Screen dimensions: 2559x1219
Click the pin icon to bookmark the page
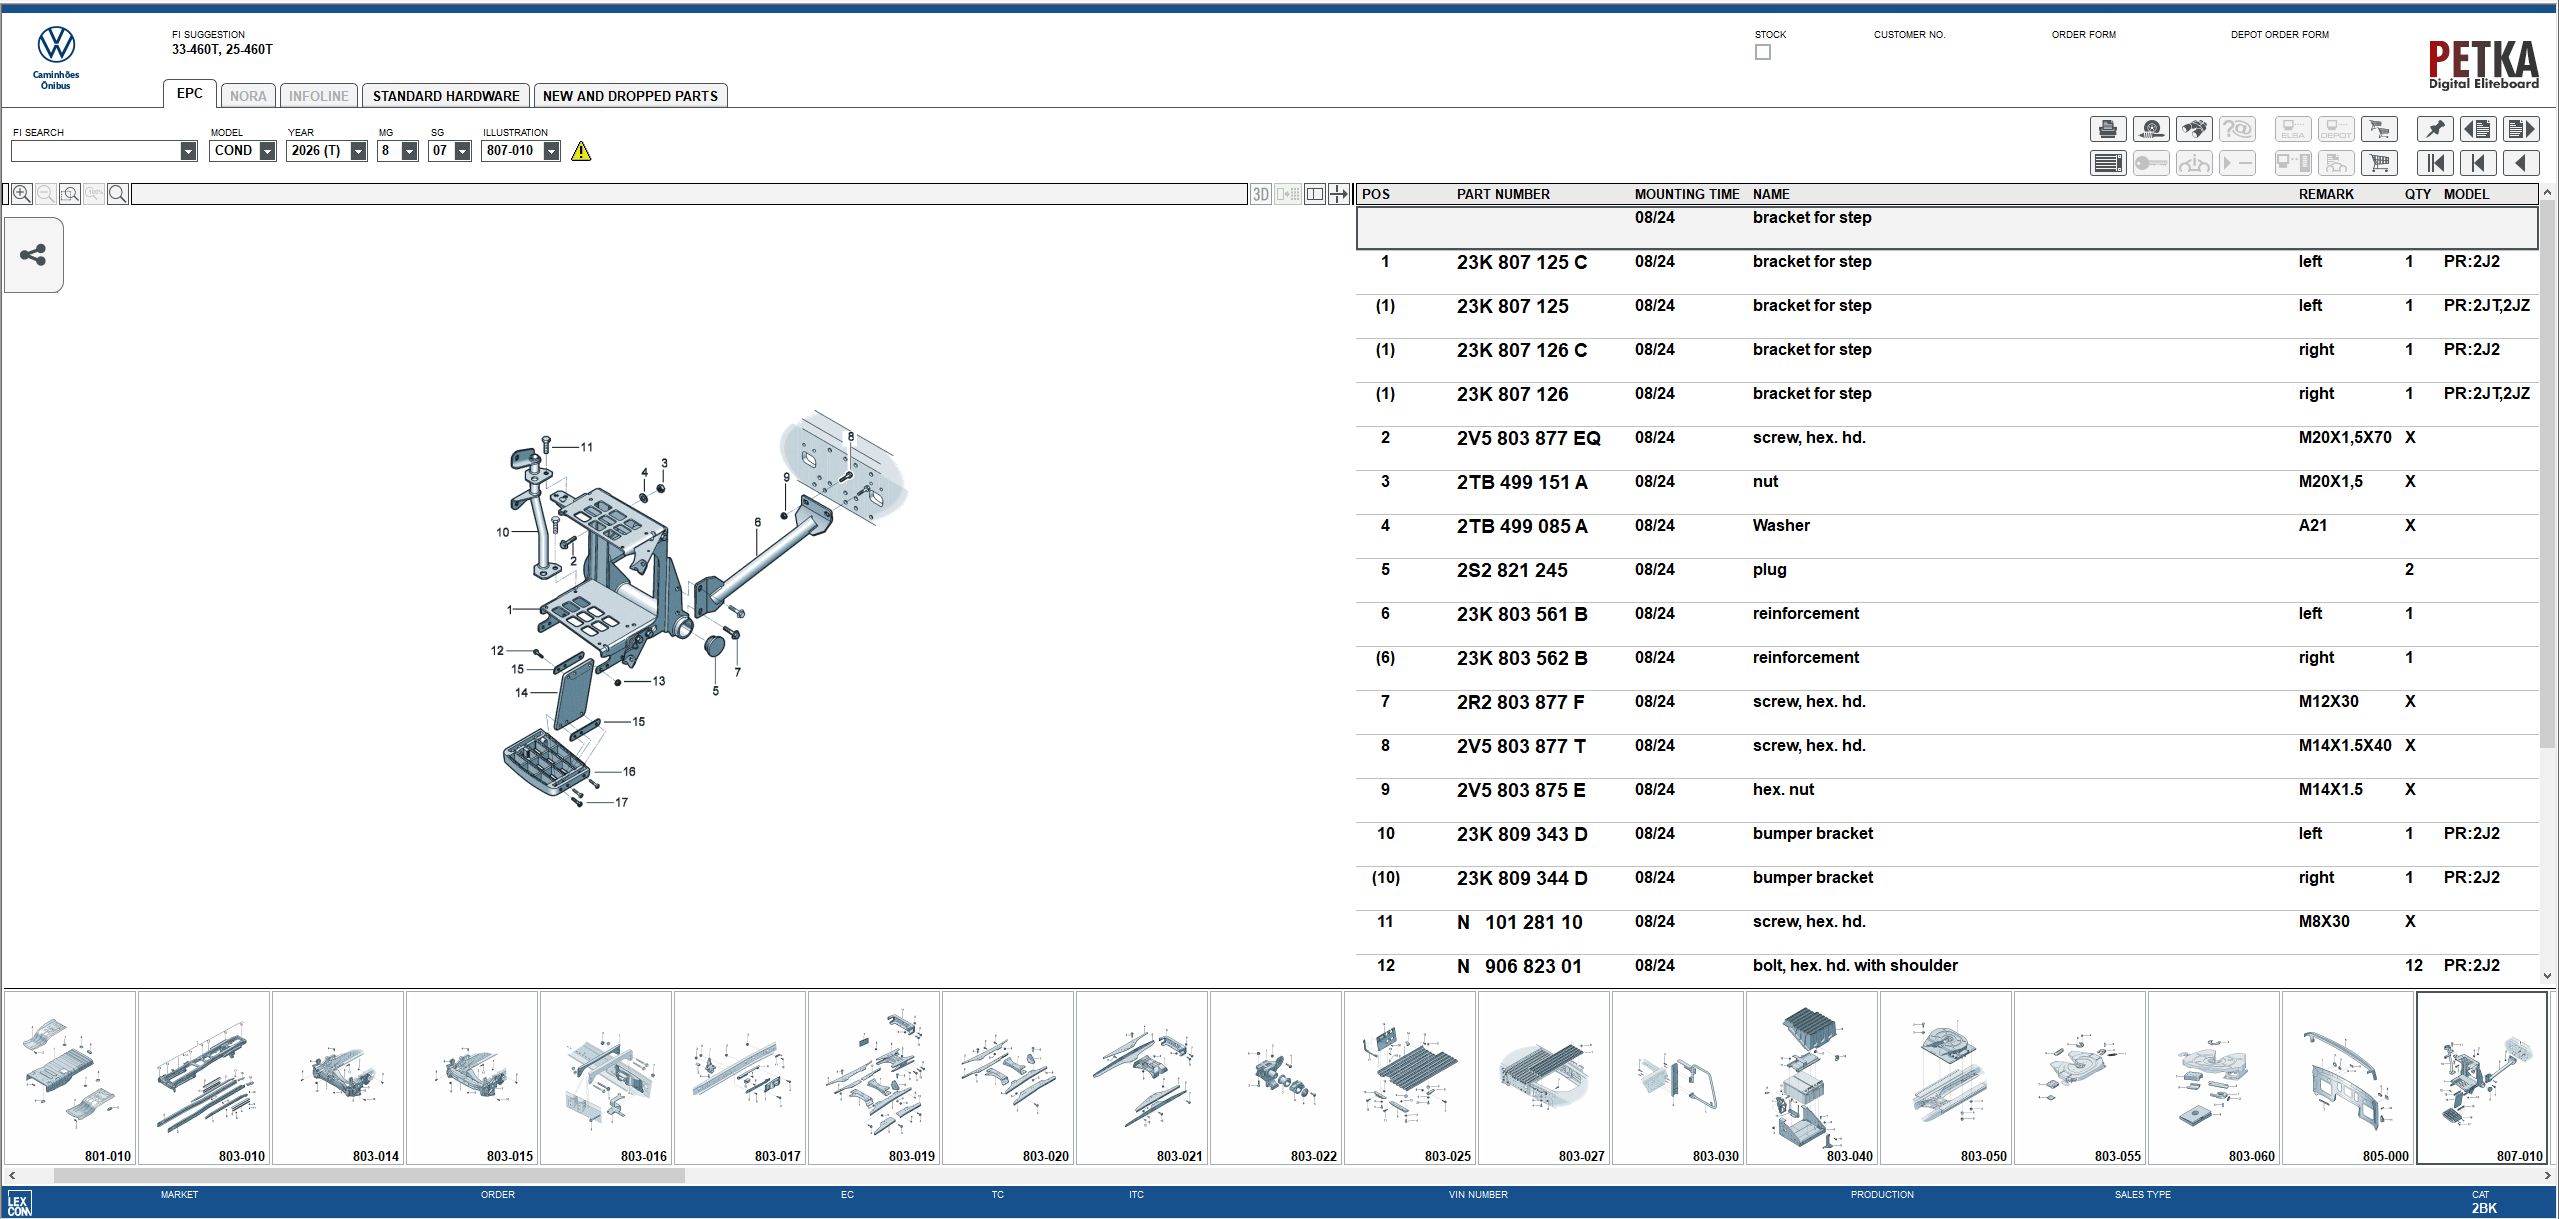tap(2436, 129)
